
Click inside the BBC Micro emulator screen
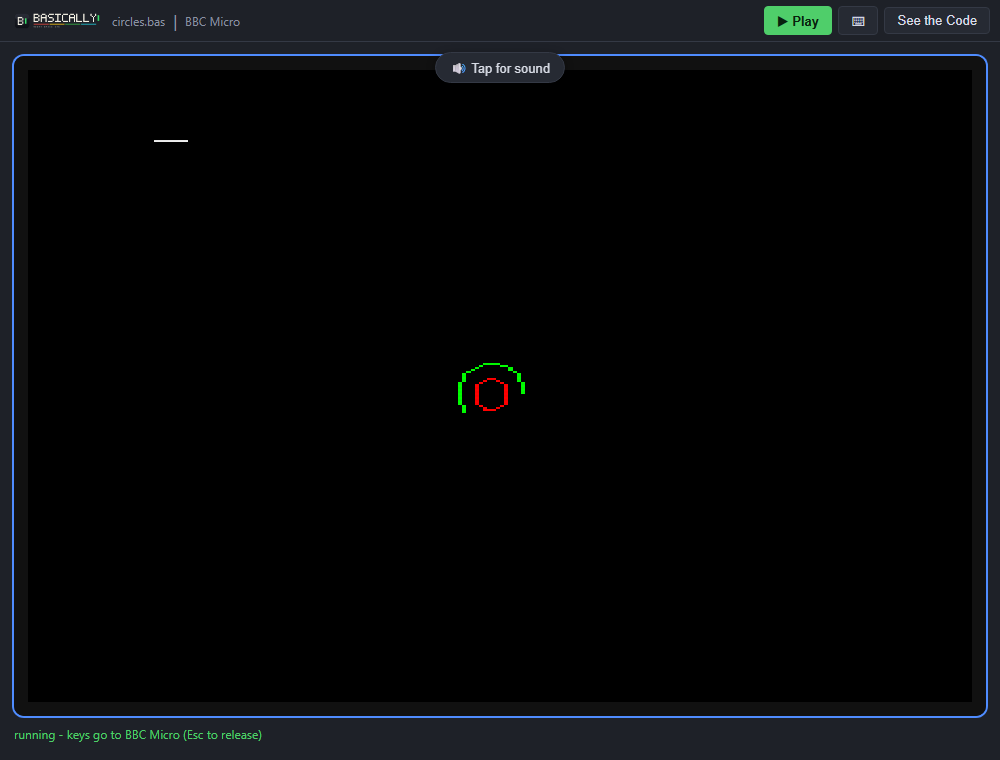coord(500,386)
